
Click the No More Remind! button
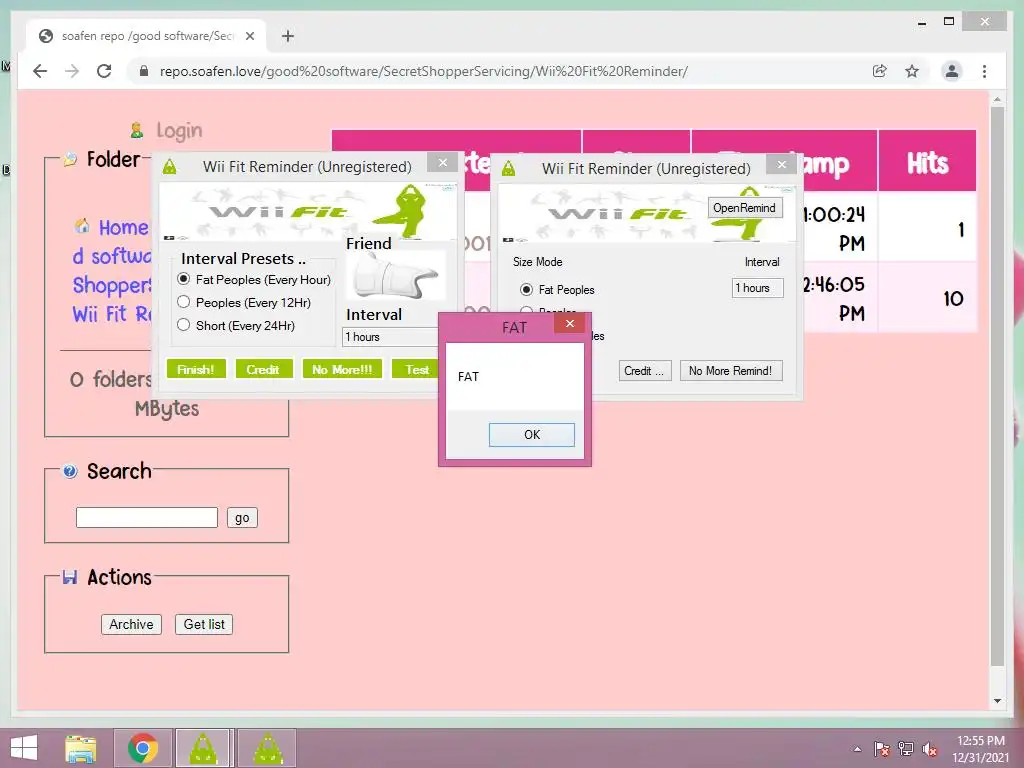coord(731,371)
